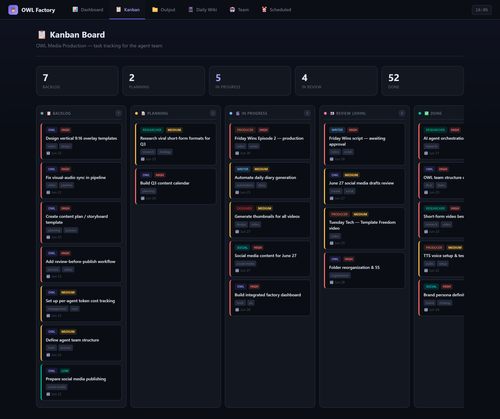Click the In Progress column header icon
This screenshot has width=500, height=419.
pyautogui.click(x=238, y=113)
